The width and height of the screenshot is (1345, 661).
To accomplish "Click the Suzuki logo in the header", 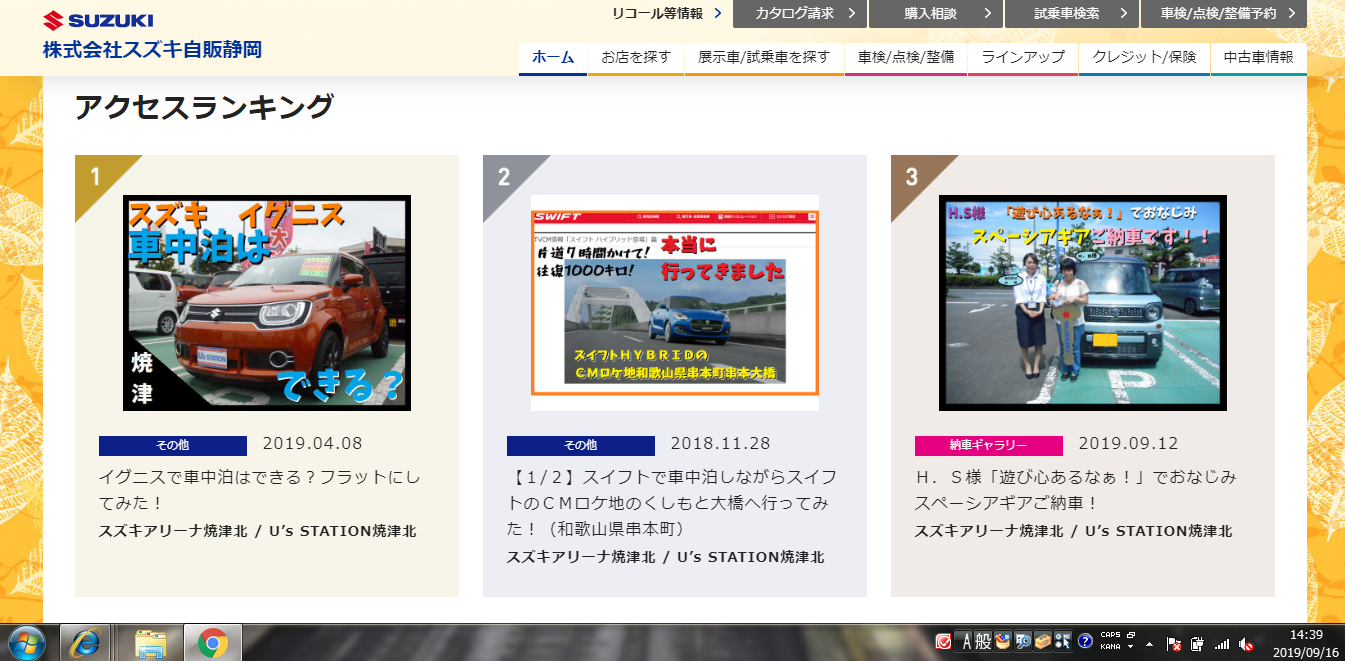I will (x=98, y=19).
